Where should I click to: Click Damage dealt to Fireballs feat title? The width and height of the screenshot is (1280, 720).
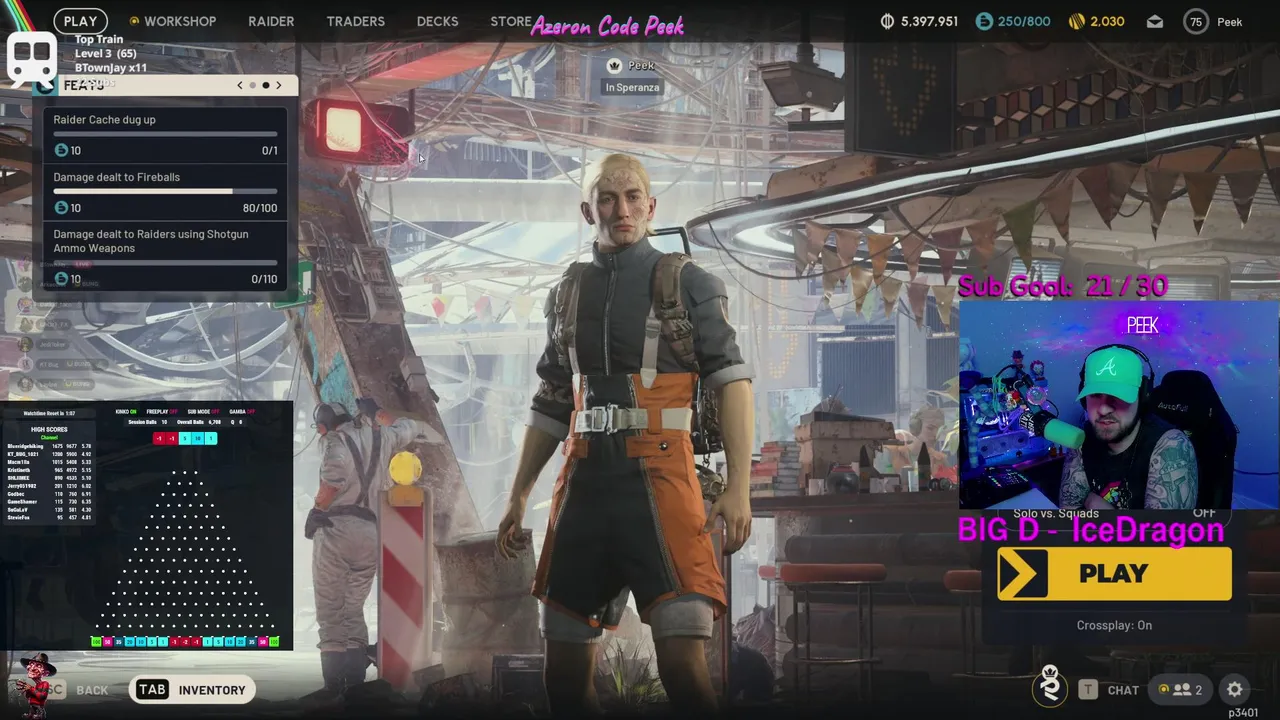click(x=117, y=177)
